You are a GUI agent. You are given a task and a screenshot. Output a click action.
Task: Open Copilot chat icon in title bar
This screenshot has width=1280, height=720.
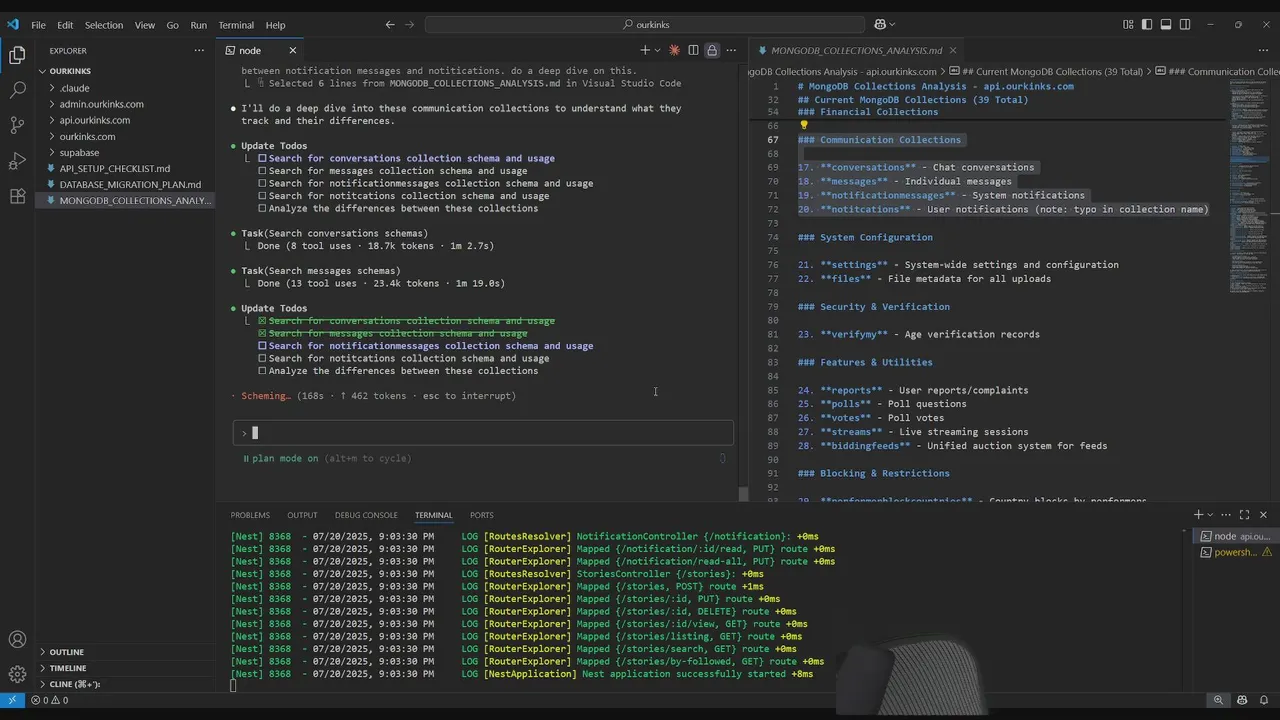(880, 25)
